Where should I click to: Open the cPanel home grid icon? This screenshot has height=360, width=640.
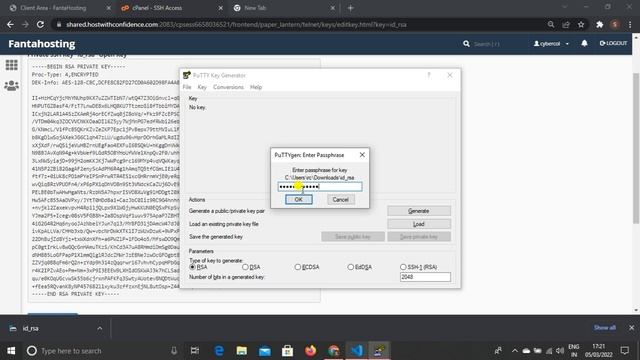click(11, 65)
